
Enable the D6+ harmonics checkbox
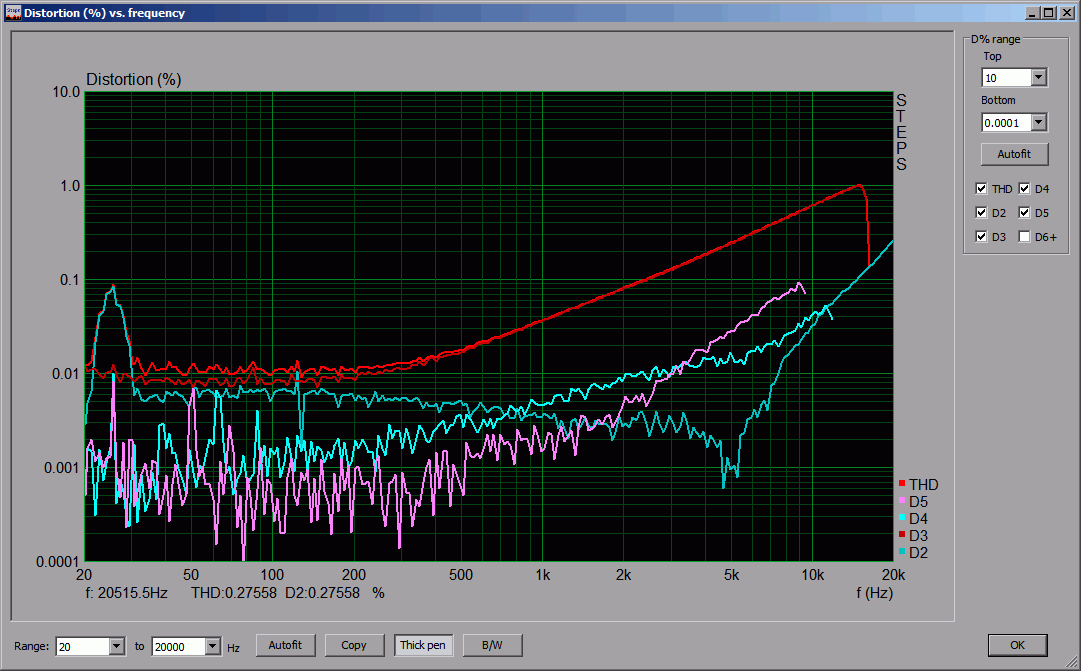pos(1024,237)
